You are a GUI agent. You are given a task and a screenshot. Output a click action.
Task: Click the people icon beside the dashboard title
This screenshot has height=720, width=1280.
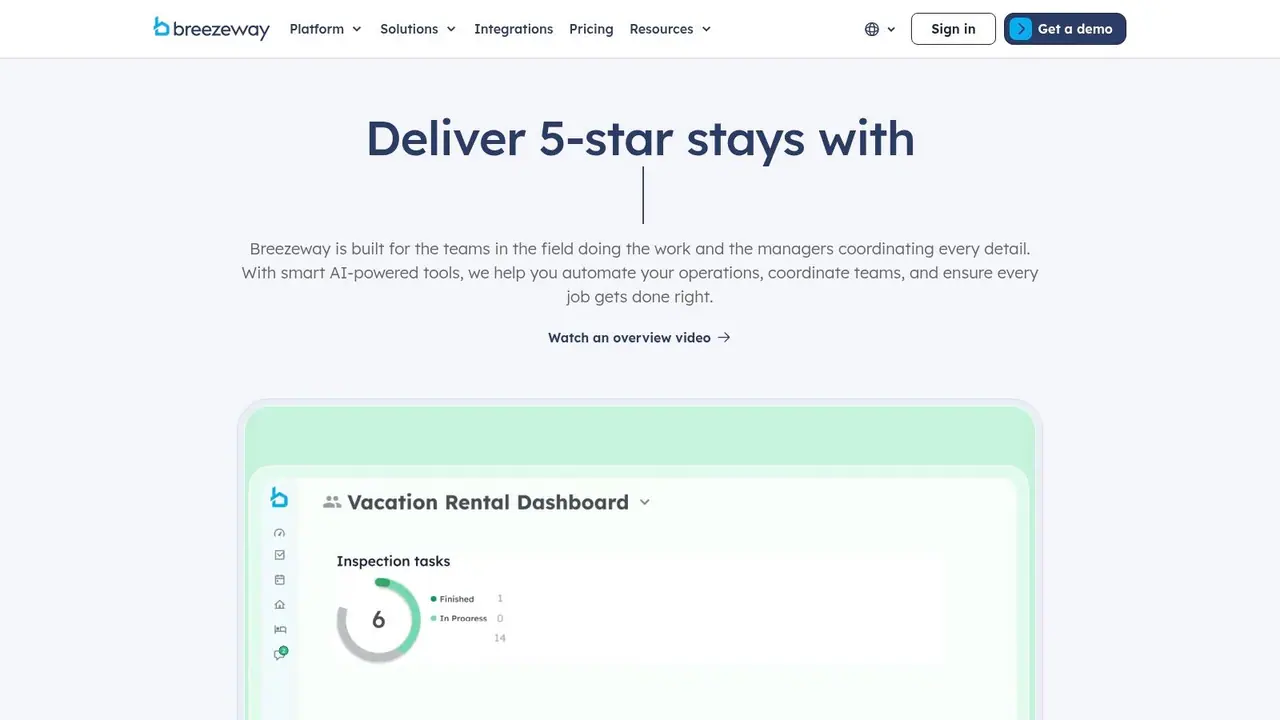(332, 502)
